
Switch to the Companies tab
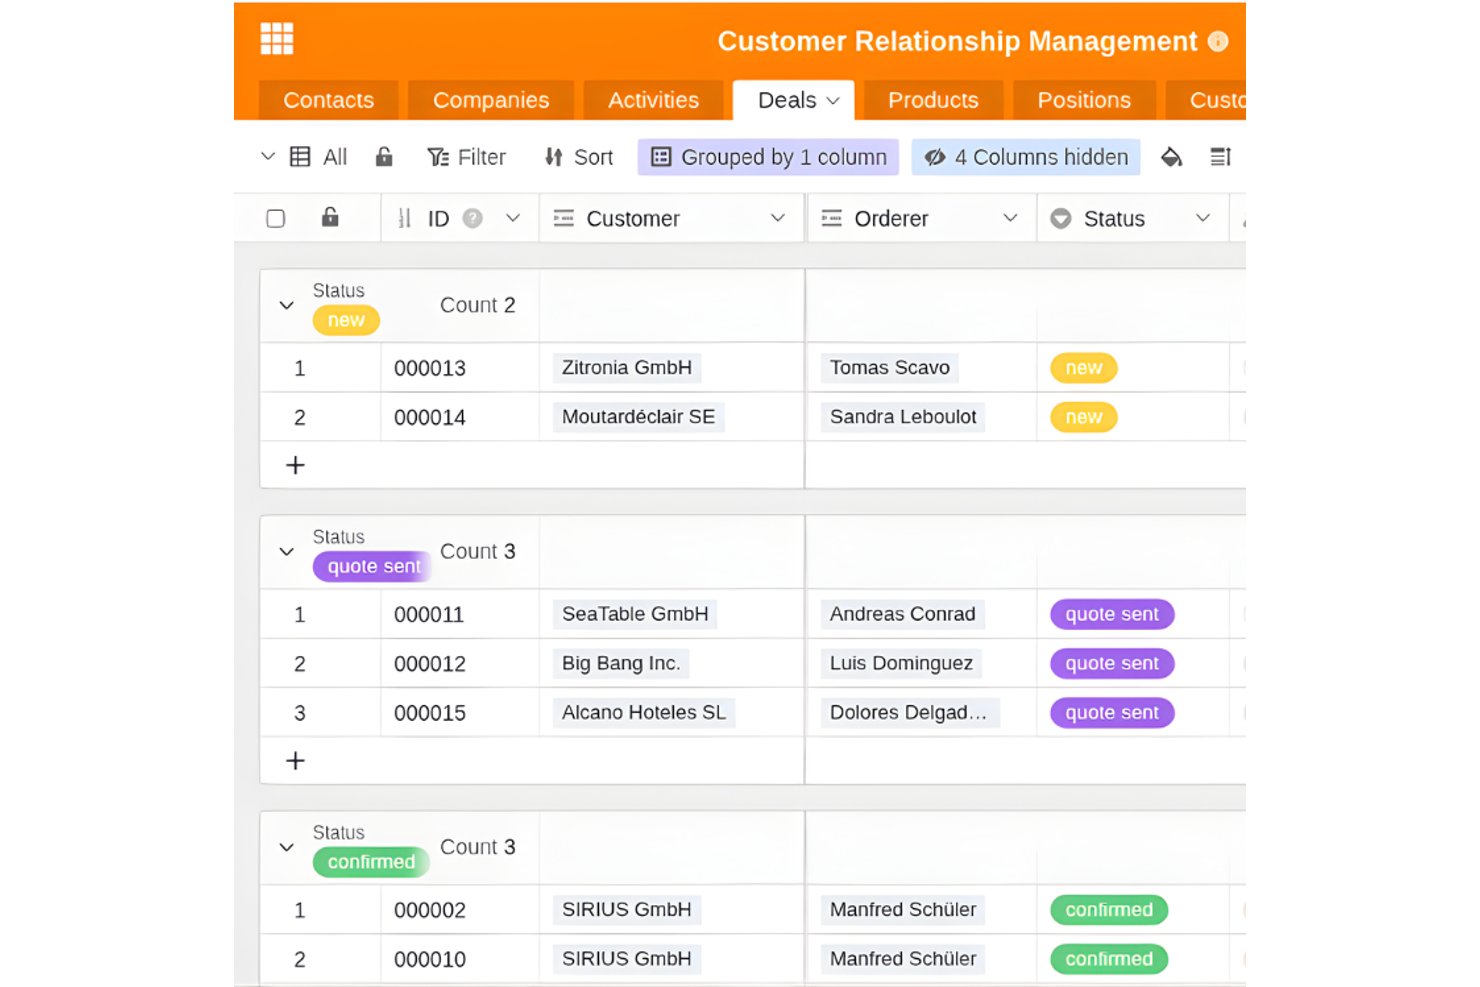491,100
